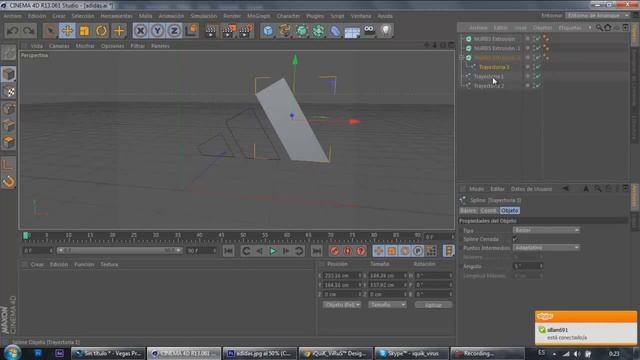The width and height of the screenshot is (640, 360).
Task: Open the Tipo spline type dropdown
Action: pos(546,230)
